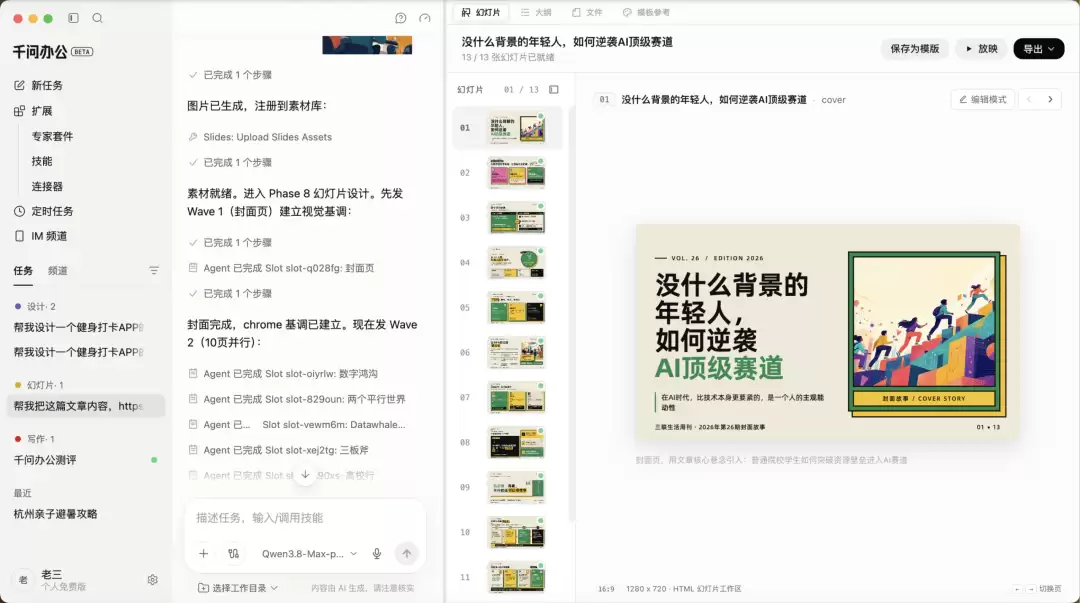
Task: Open agent row 数字鸿沟
Action: pyautogui.click(x=283, y=374)
